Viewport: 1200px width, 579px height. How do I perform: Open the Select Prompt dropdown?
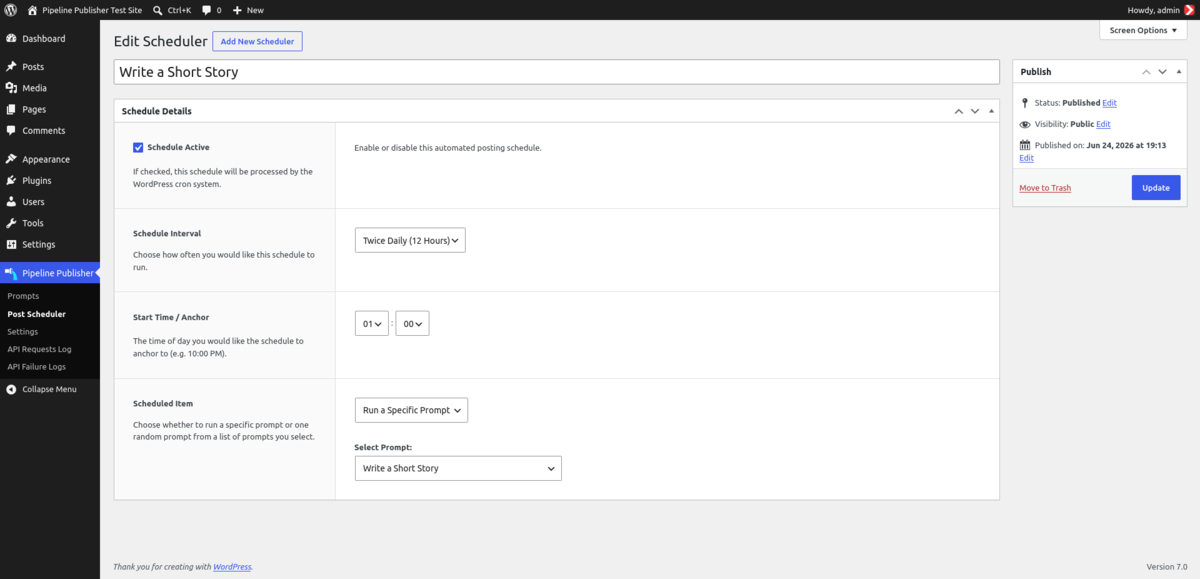[x=458, y=468]
